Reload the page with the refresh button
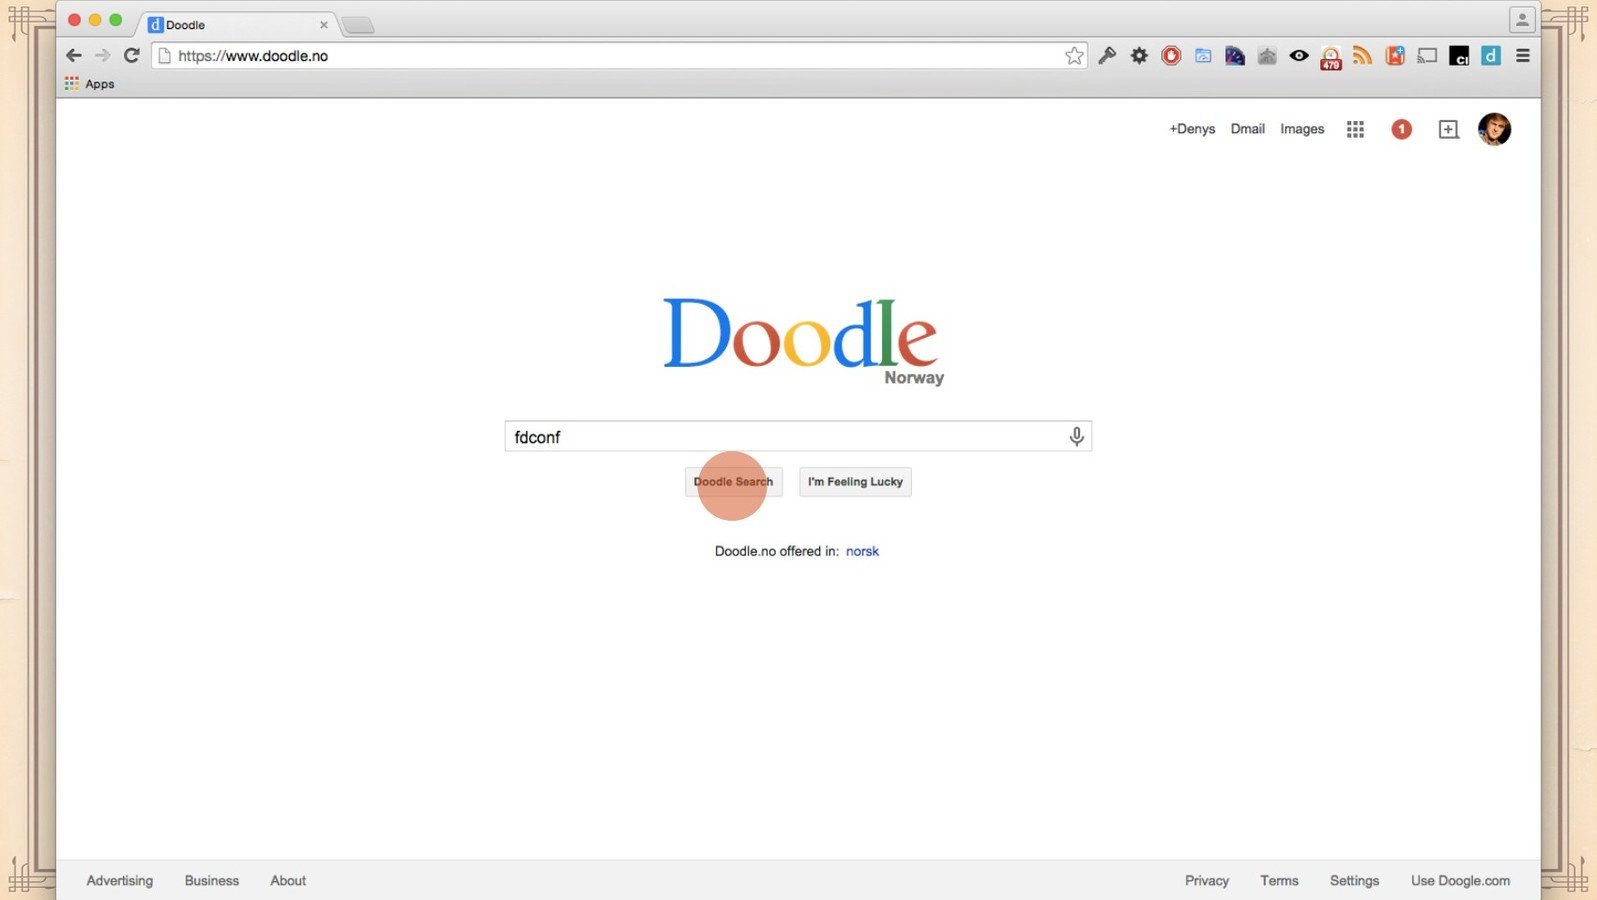Screen dimensions: 1597x900 [x=131, y=56]
